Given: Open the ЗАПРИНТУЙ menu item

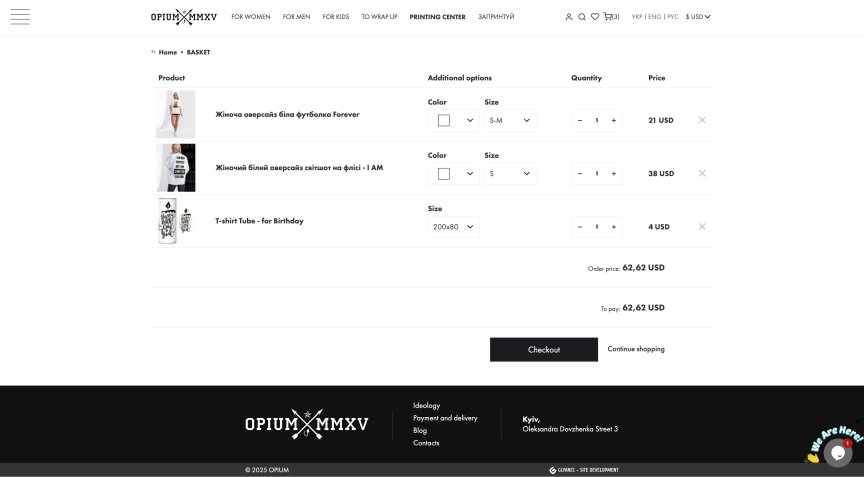Looking at the screenshot, I should point(496,17).
